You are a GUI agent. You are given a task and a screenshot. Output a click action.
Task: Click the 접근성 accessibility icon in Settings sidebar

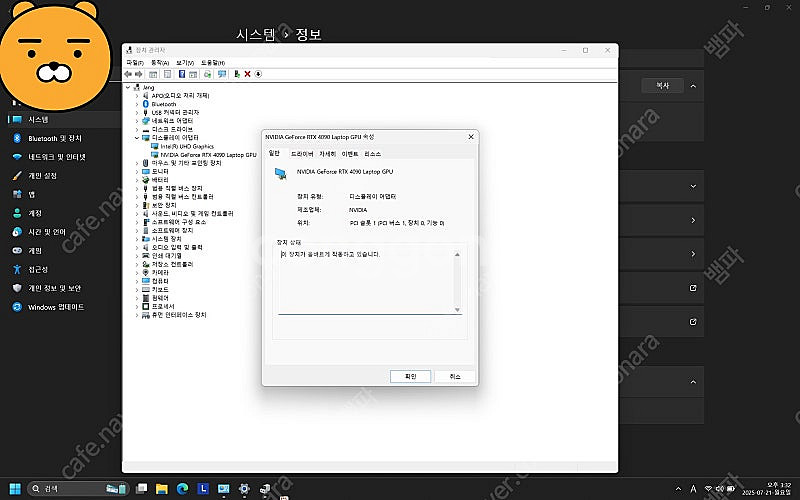click(17, 269)
